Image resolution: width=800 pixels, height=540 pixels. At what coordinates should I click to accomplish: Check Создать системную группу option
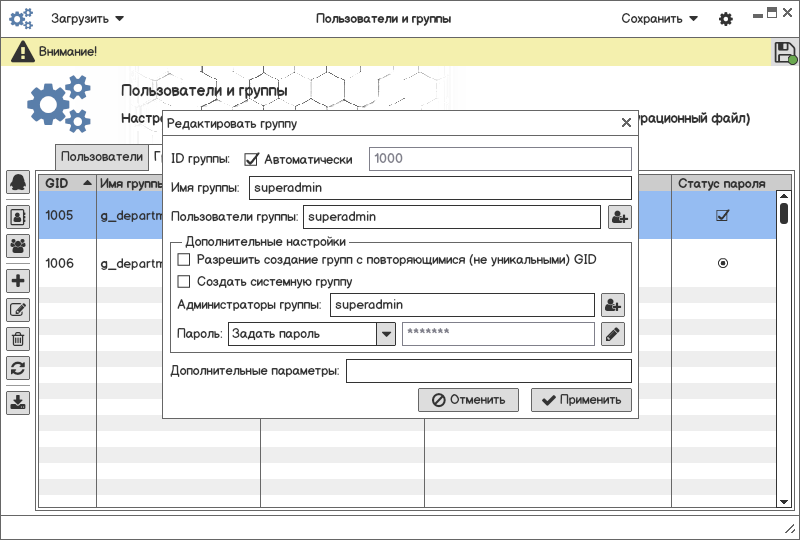tap(184, 281)
